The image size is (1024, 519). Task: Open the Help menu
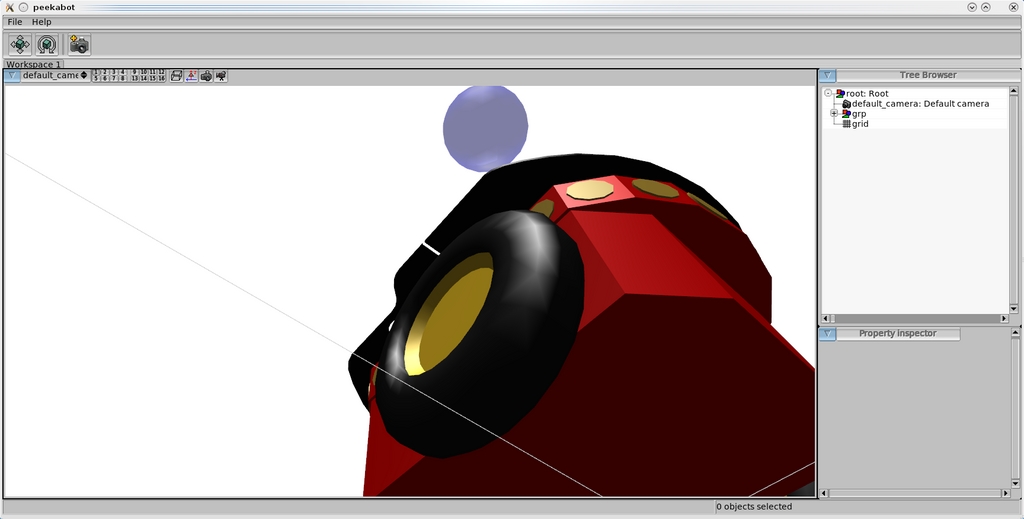tap(41, 22)
